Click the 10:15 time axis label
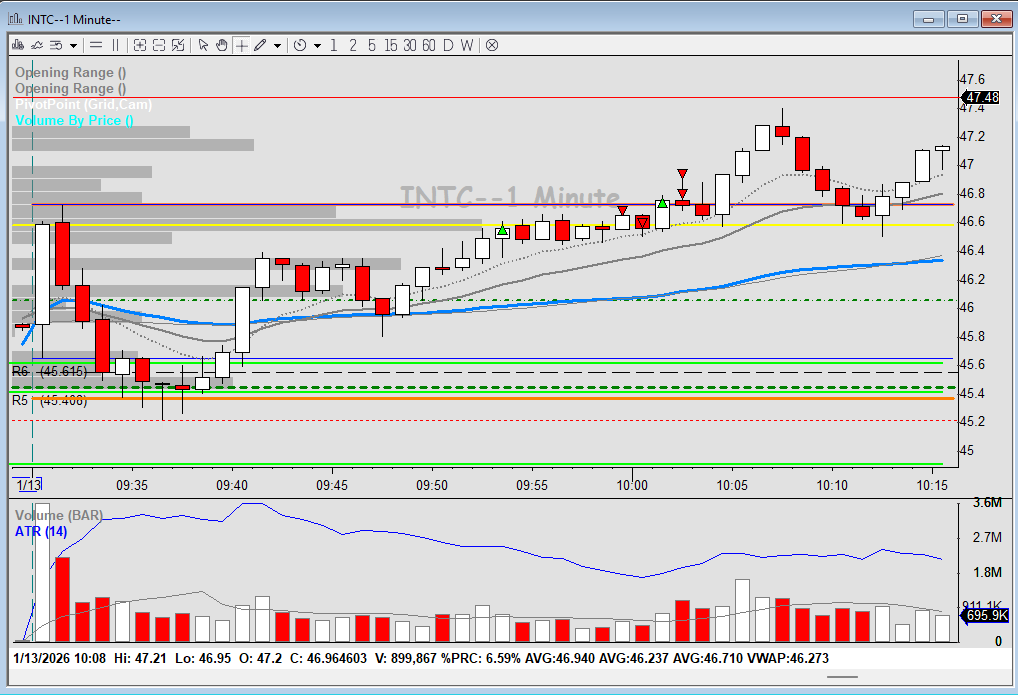The image size is (1018, 695). tap(932, 485)
